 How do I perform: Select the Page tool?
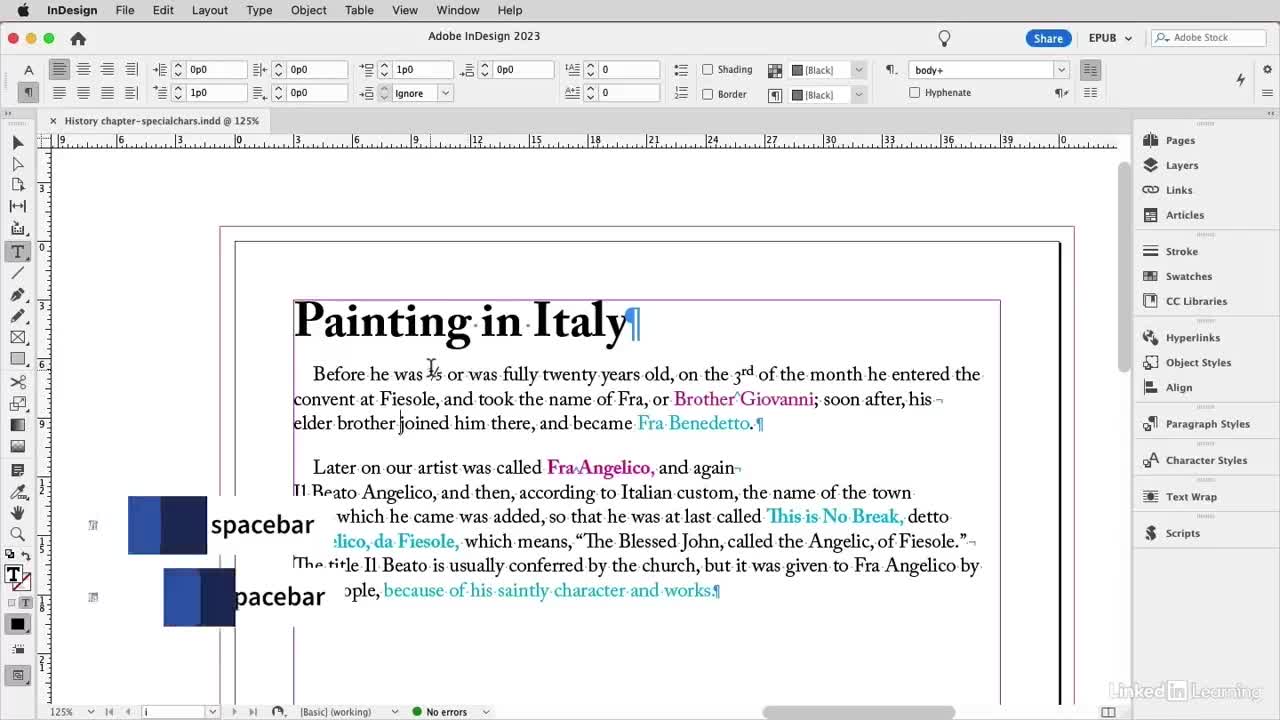coord(17,185)
